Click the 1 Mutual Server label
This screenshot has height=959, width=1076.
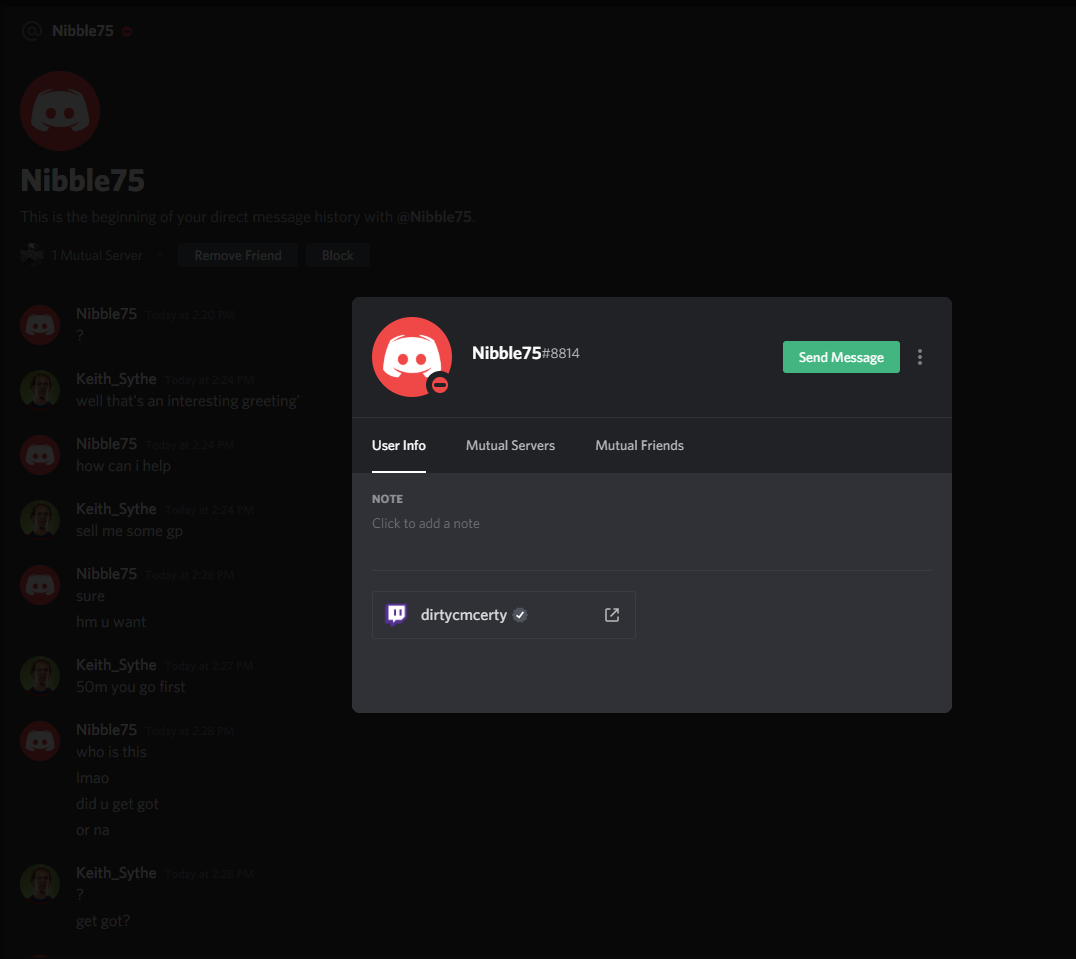click(x=97, y=255)
